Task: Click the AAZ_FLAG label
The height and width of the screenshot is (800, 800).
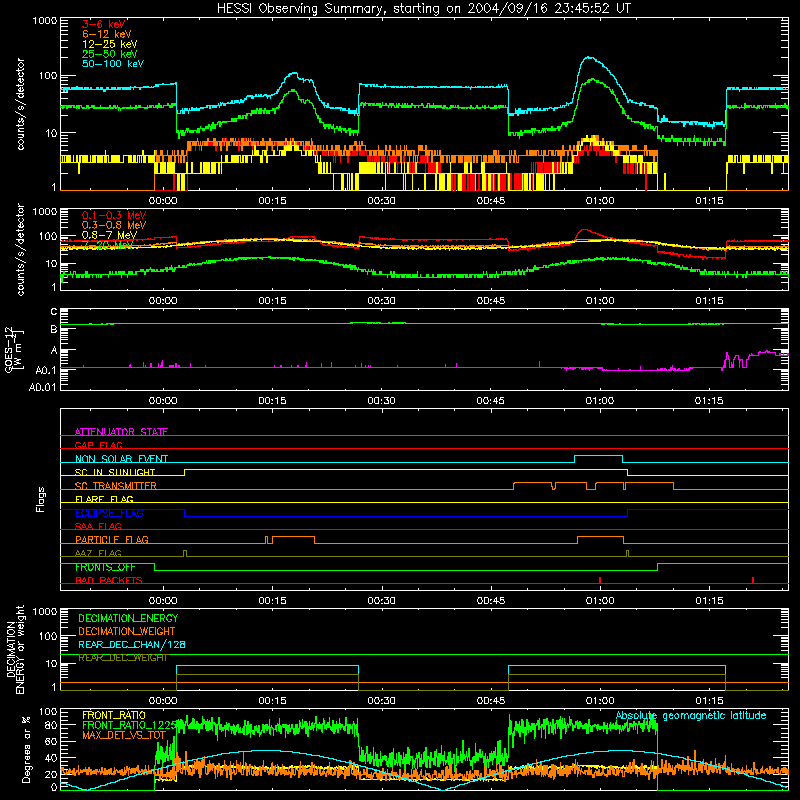Action: [x=98, y=553]
